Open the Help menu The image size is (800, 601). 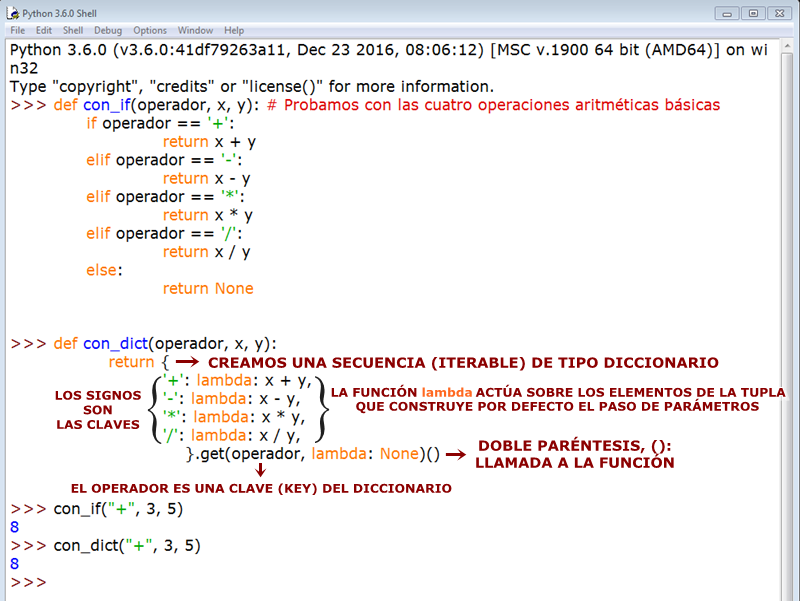tap(233, 30)
